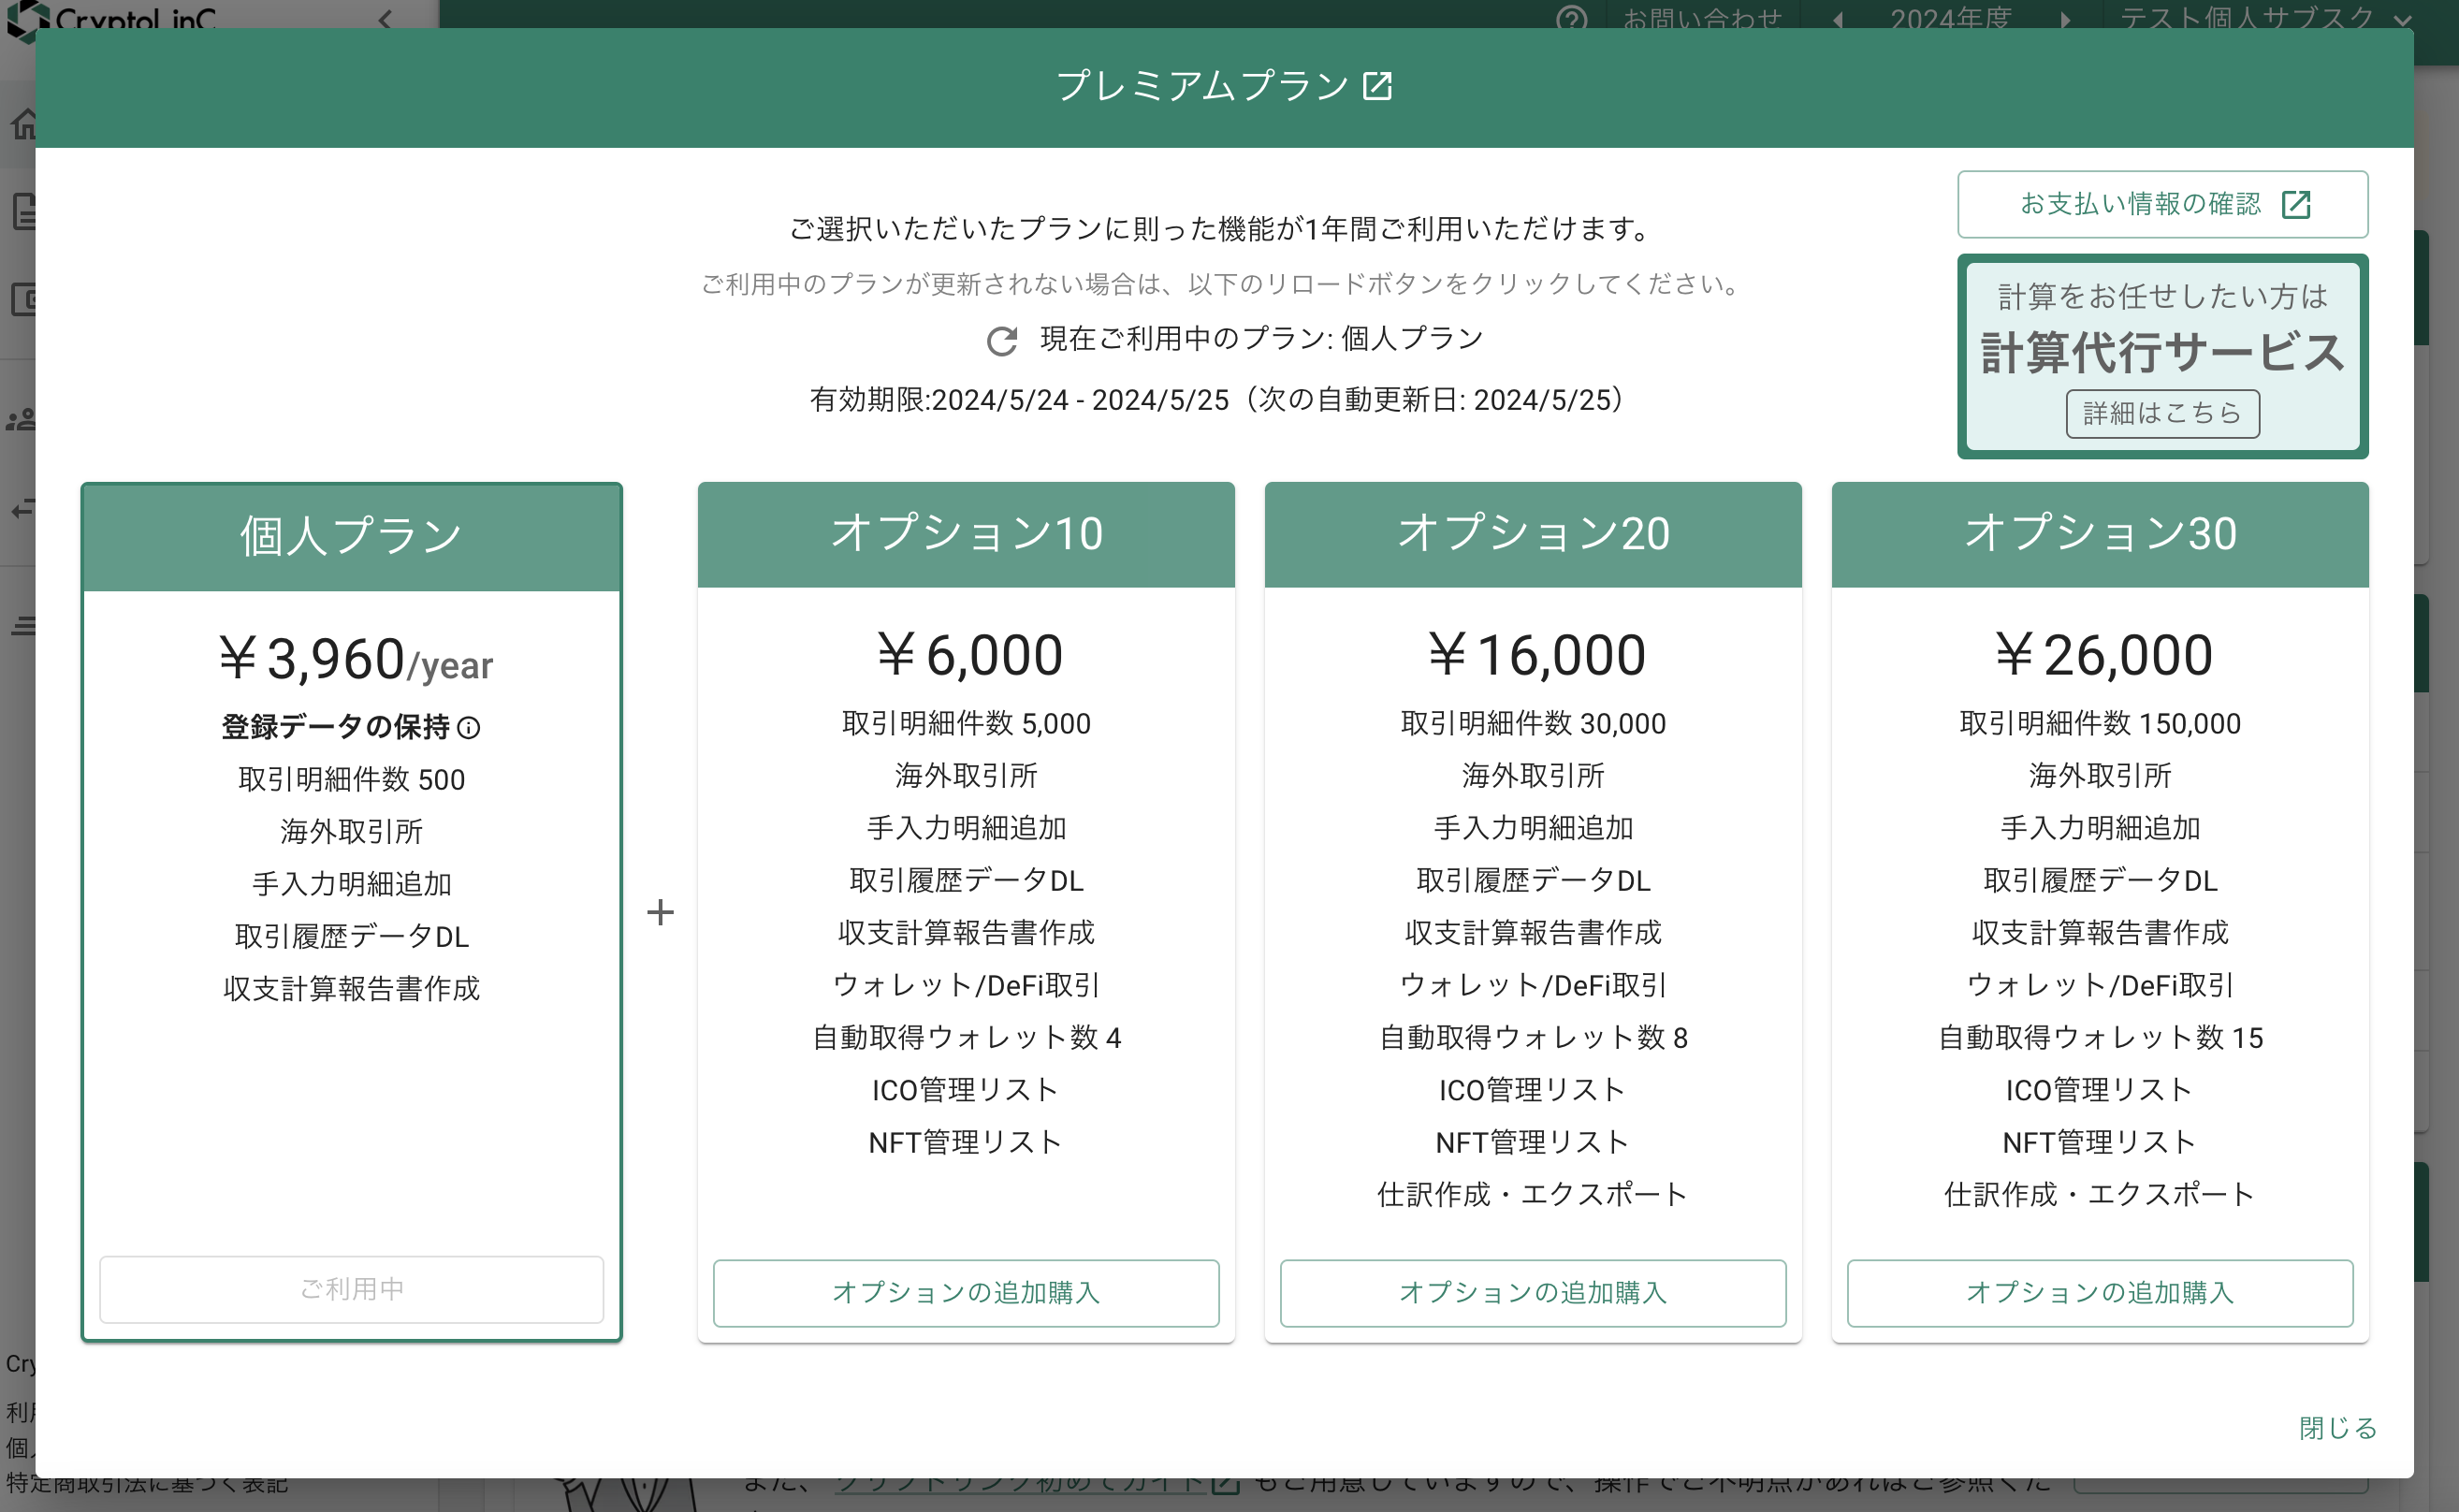This screenshot has height=1512, width=2459.
Task: Click ICO管理リスト in オプション20
Action: point(1532,1090)
